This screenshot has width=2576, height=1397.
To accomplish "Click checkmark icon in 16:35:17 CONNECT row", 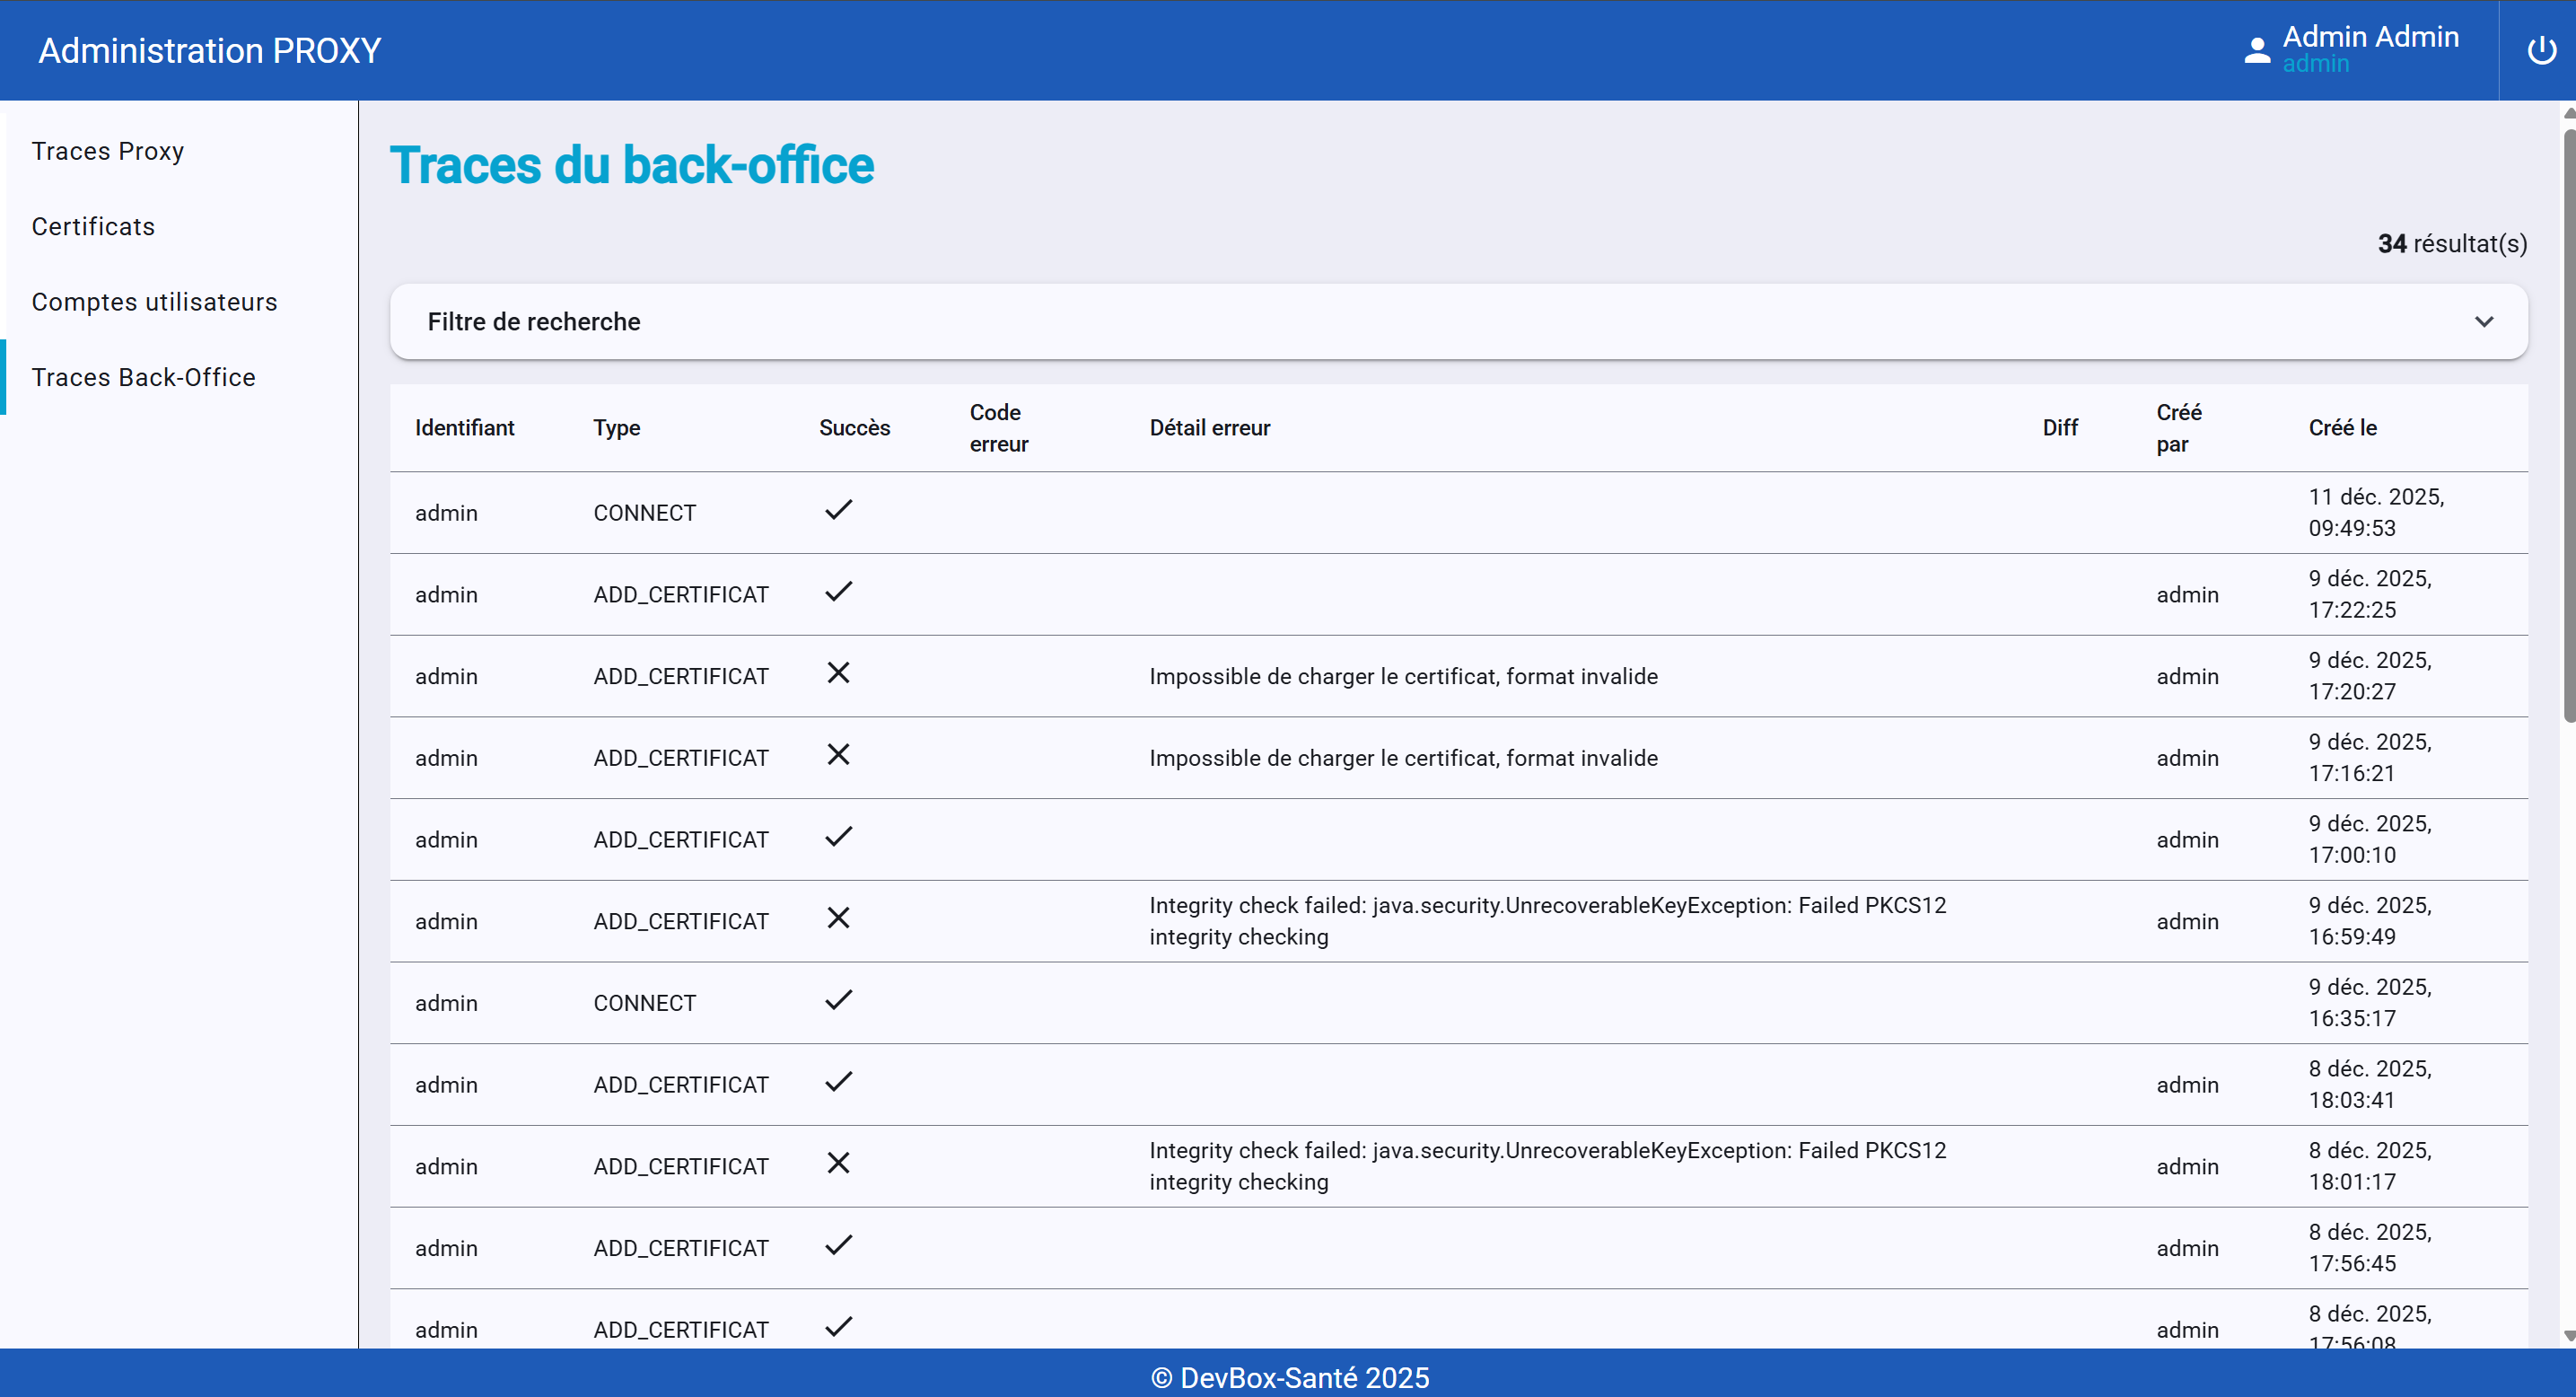I will (x=838, y=1000).
